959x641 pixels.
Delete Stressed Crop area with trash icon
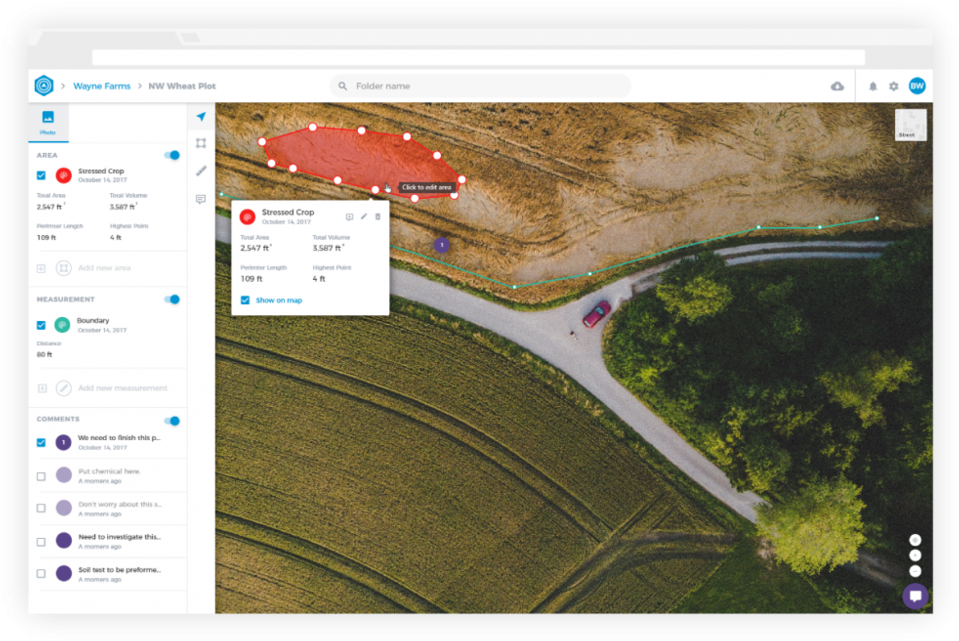click(x=378, y=217)
